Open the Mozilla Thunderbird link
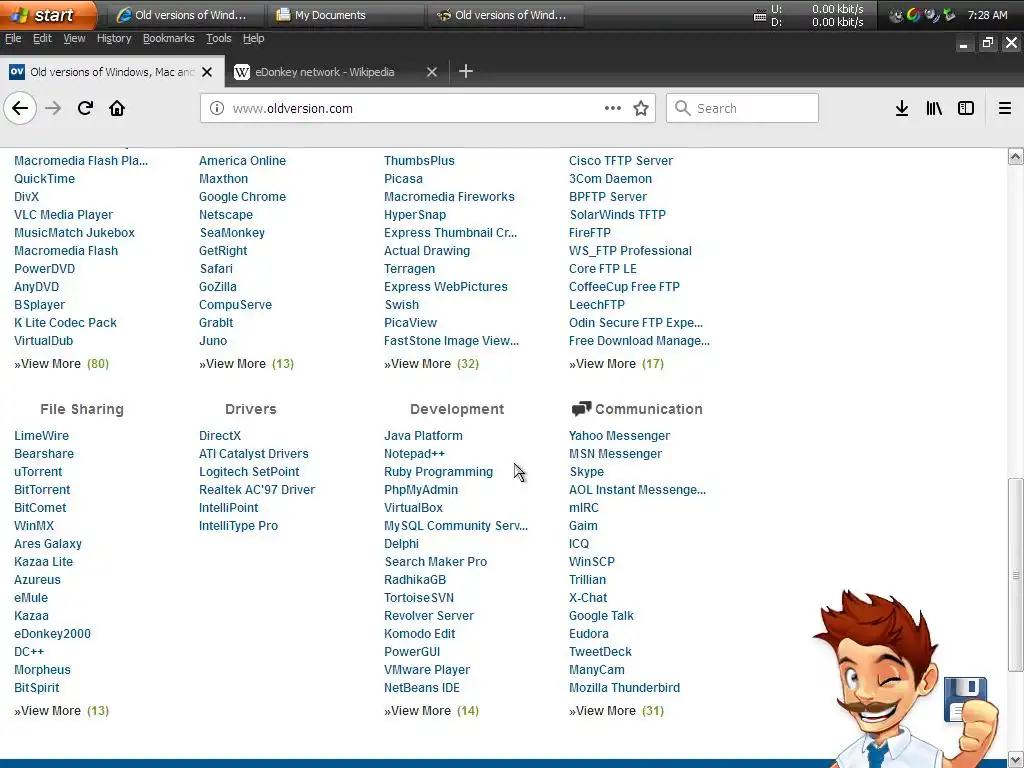This screenshot has width=1024, height=768. coord(624,688)
